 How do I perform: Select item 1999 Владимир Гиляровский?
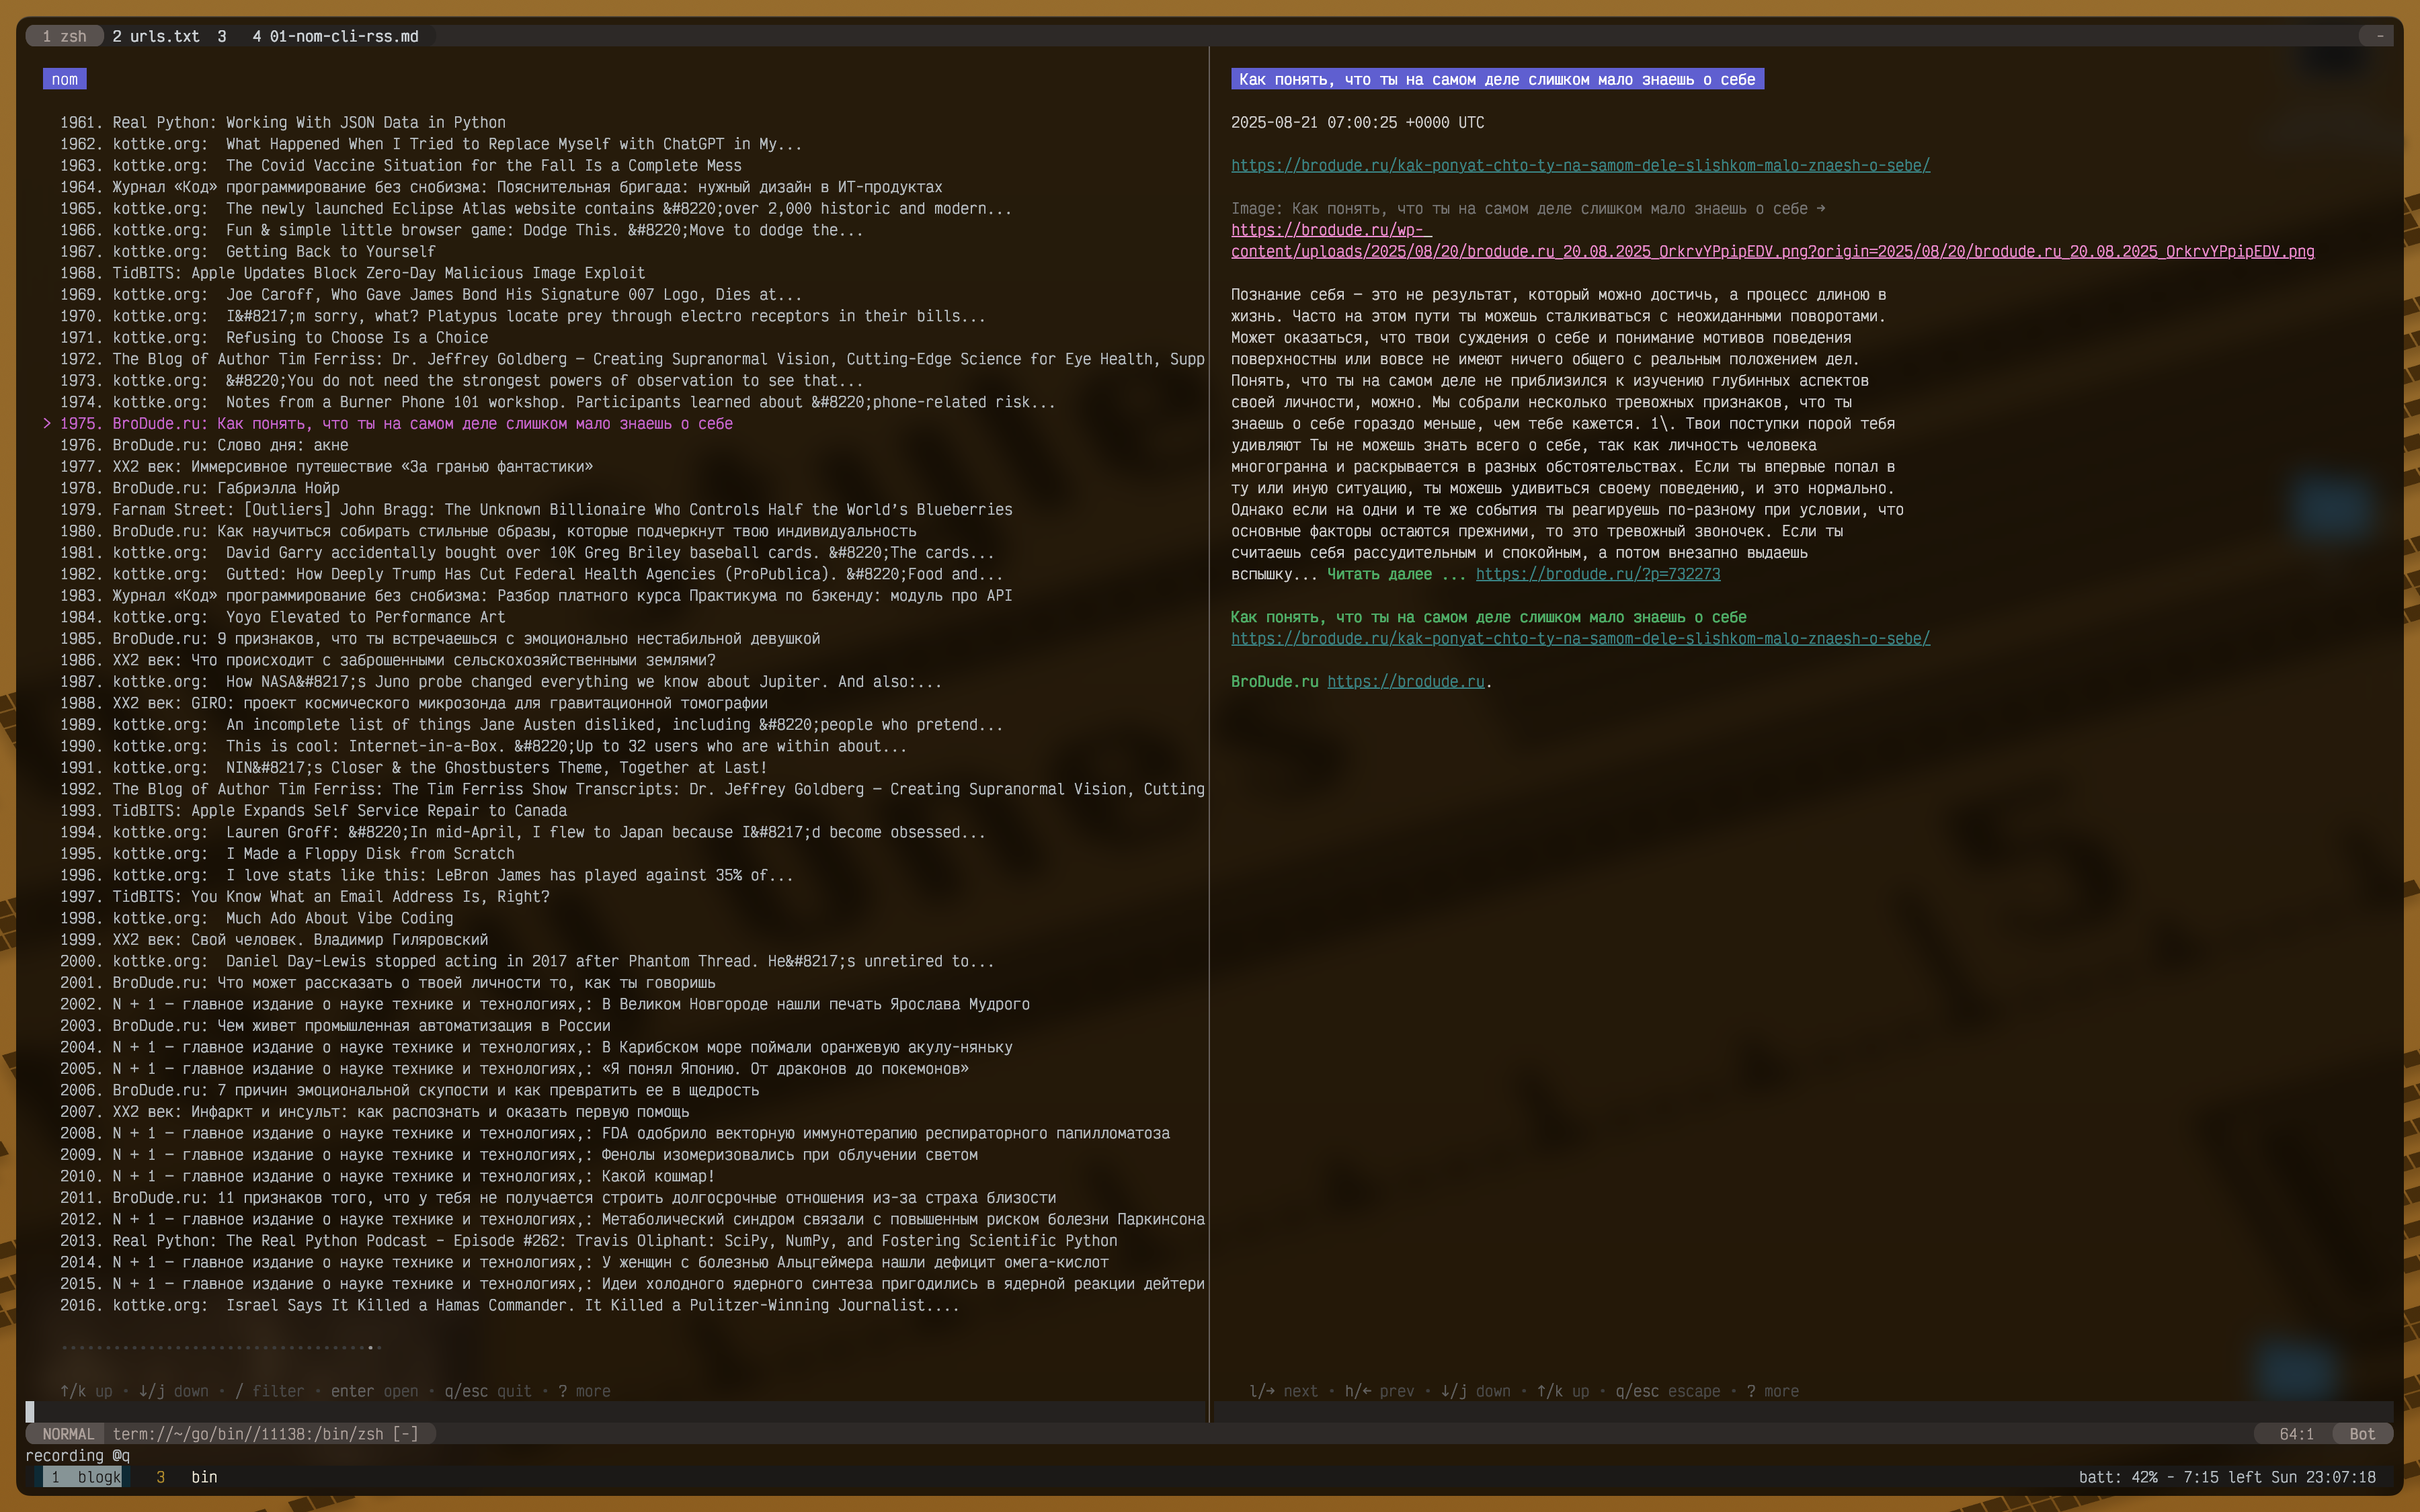pyautogui.click(x=274, y=940)
